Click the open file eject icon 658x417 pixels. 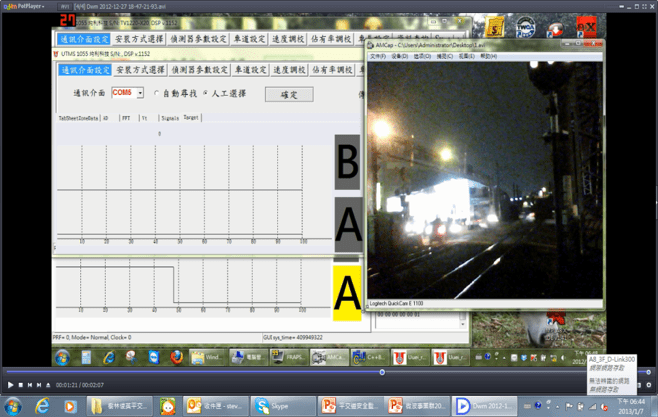pyautogui.click(x=48, y=385)
